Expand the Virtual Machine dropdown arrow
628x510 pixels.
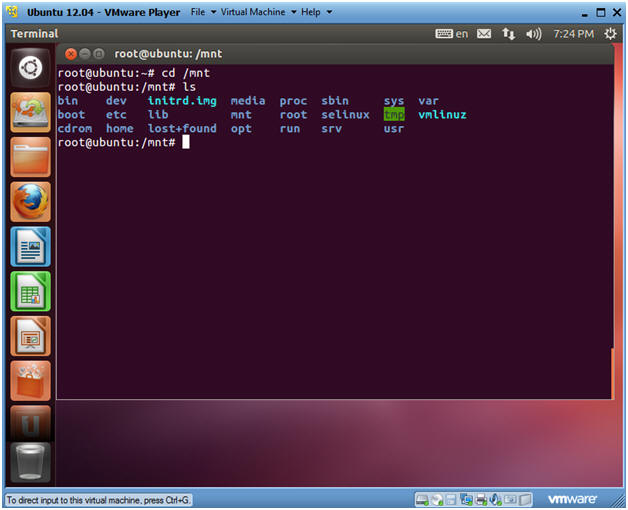(294, 12)
